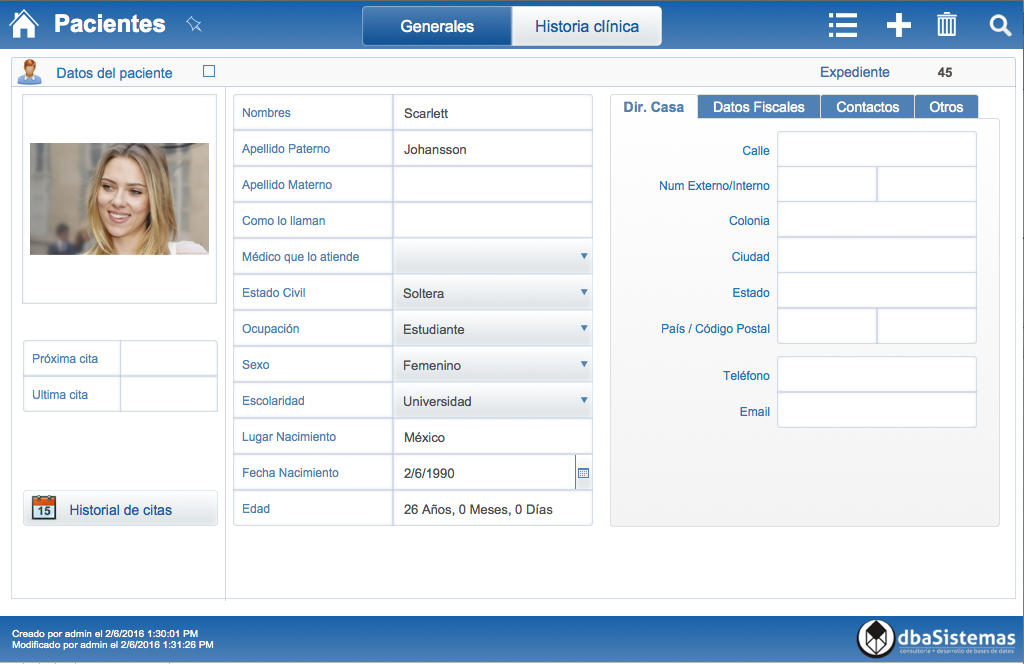Open the Estado Civil dropdown
The height and width of the screenshot is (664, 1024).
pos(584,293)
